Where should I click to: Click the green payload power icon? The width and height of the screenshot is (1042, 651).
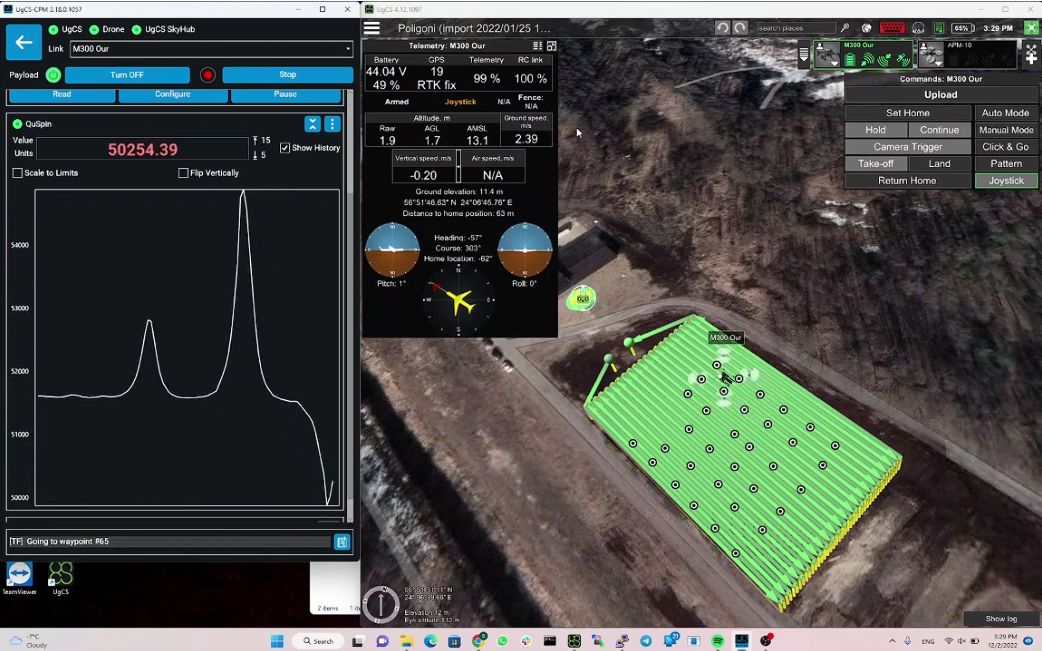[x=53, y=75]
